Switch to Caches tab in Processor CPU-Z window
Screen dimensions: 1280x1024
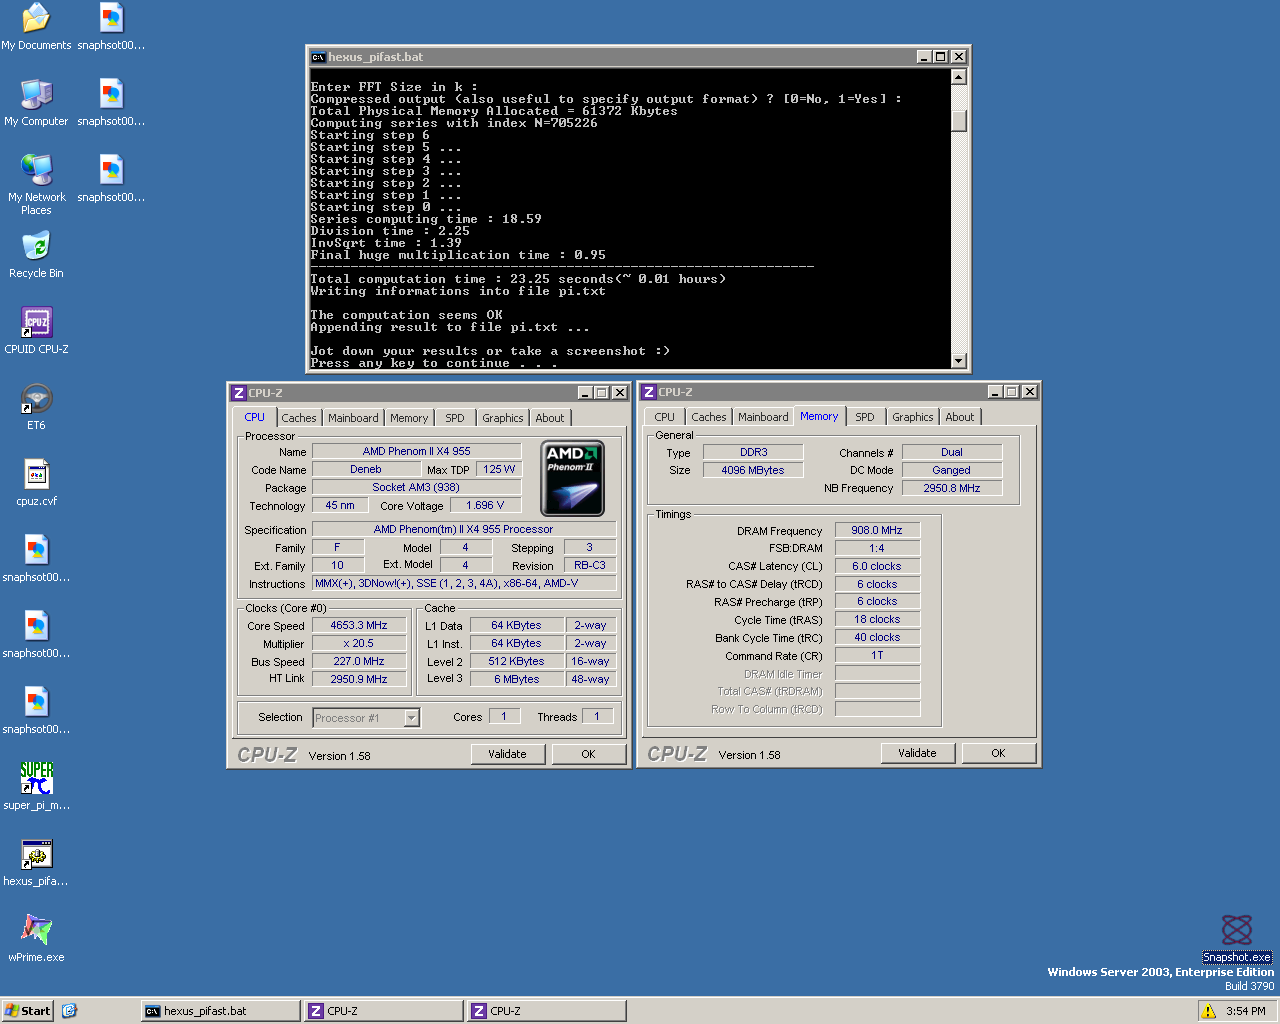tap(298, 418)
